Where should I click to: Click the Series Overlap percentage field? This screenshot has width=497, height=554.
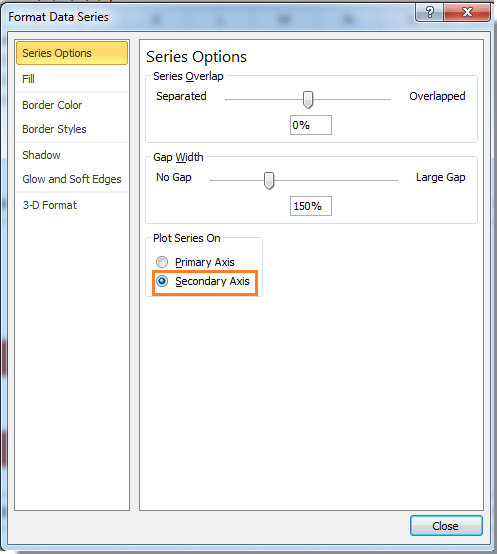pyautogui.click(x=311, y=125)
